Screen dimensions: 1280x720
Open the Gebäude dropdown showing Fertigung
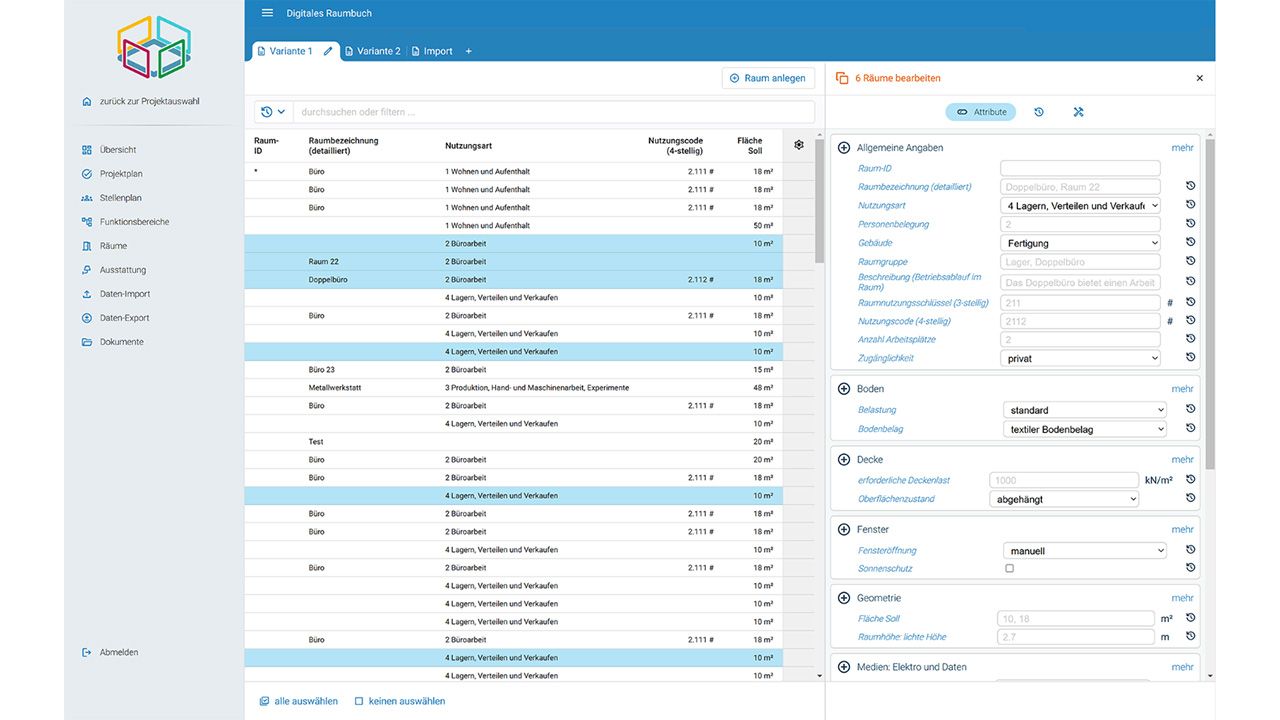(x=1080, y=243)
